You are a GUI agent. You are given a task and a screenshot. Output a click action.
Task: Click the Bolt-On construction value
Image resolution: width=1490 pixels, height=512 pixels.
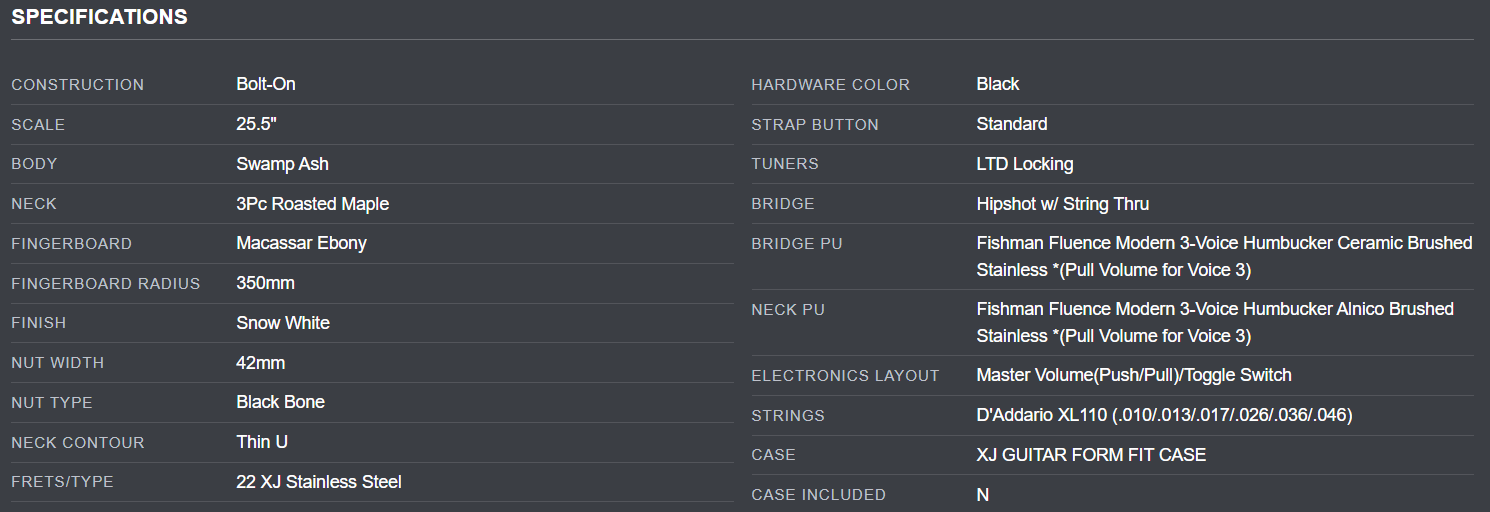click(266, 84)
